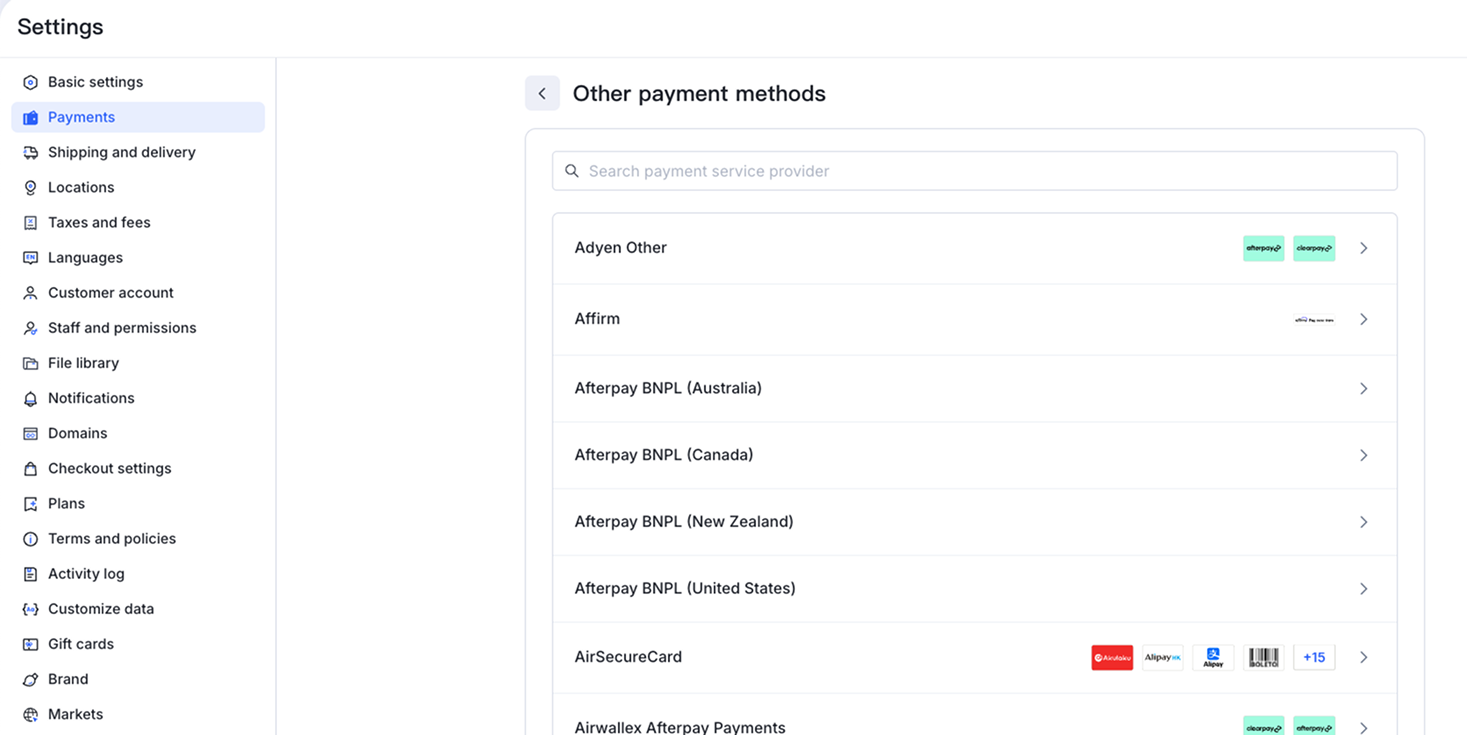Viewport: 1467px width, 735px height.
Task: Show the +15 more payment methods badge
Action: (x=1314, y=658)
